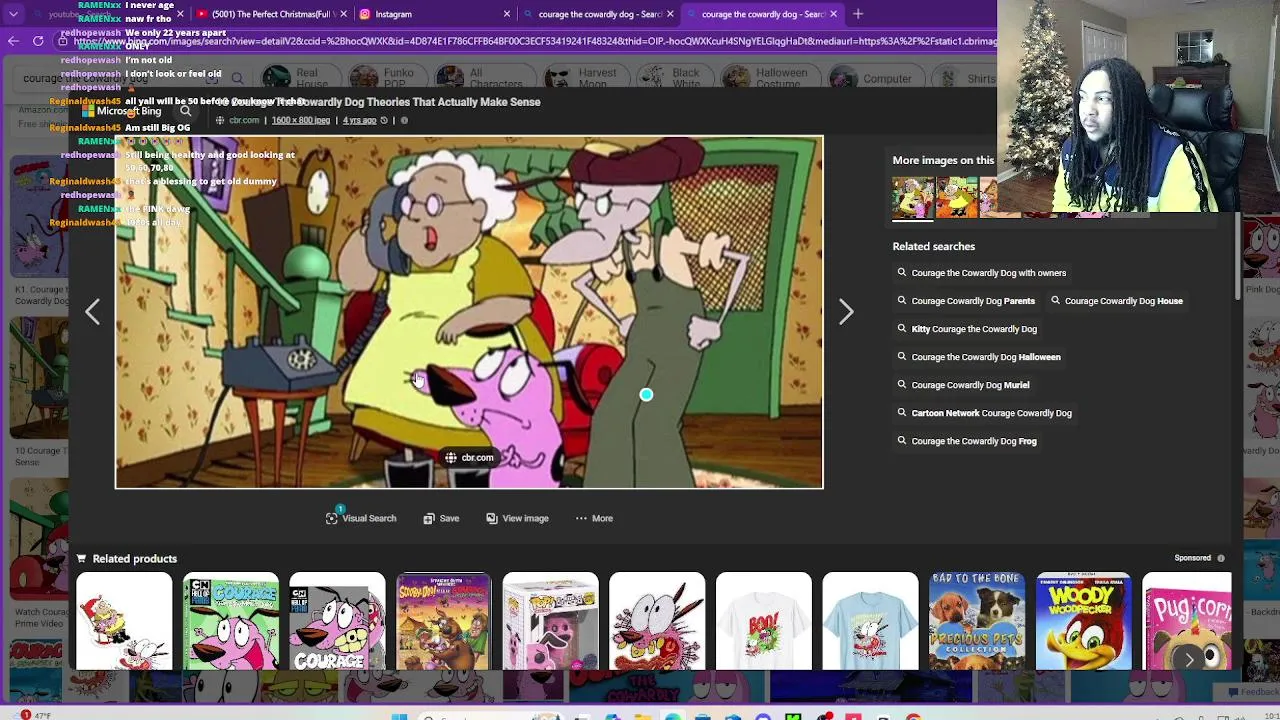Close the Instagram tab

507,14
